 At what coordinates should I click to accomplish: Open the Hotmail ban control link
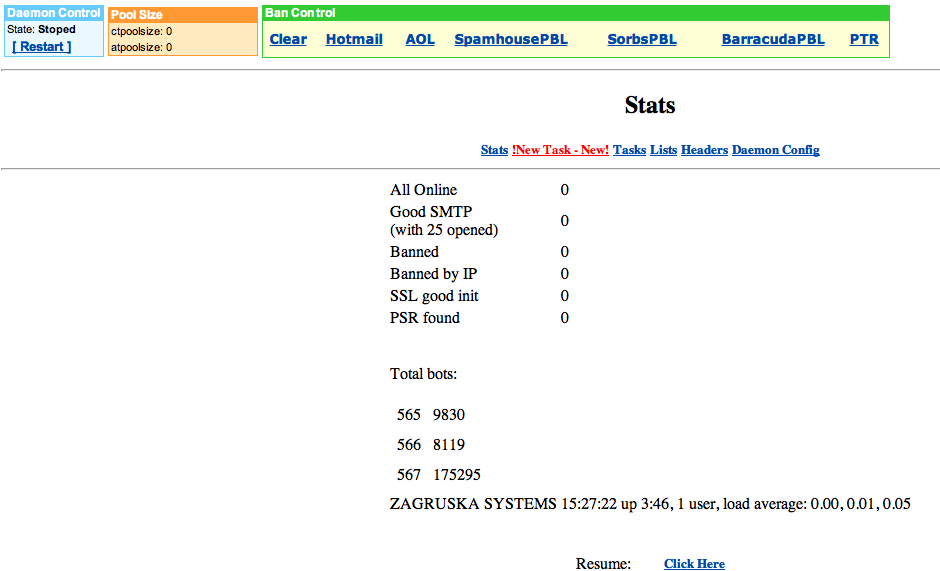(x=354, y=39)
